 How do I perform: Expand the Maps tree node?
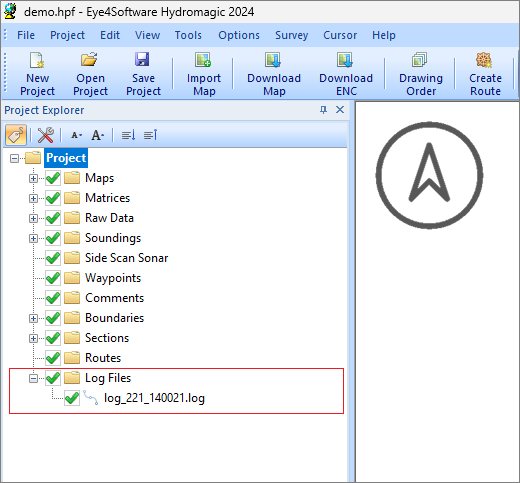[33, 179]
